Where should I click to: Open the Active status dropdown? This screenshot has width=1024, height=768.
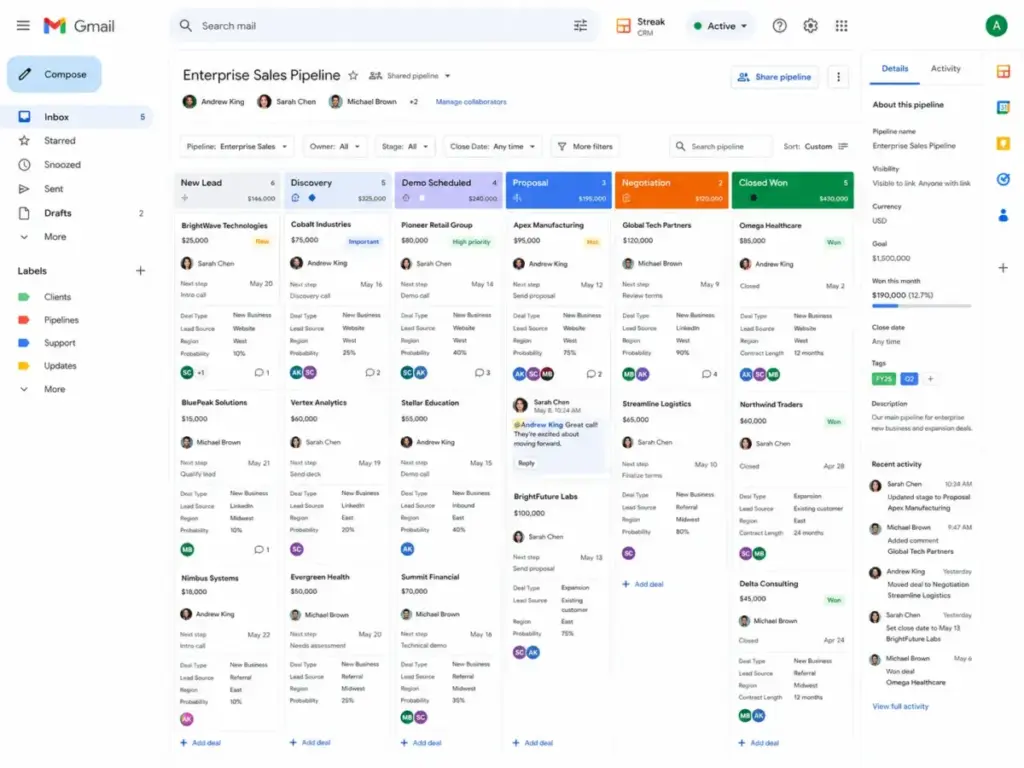coord(720,26)
